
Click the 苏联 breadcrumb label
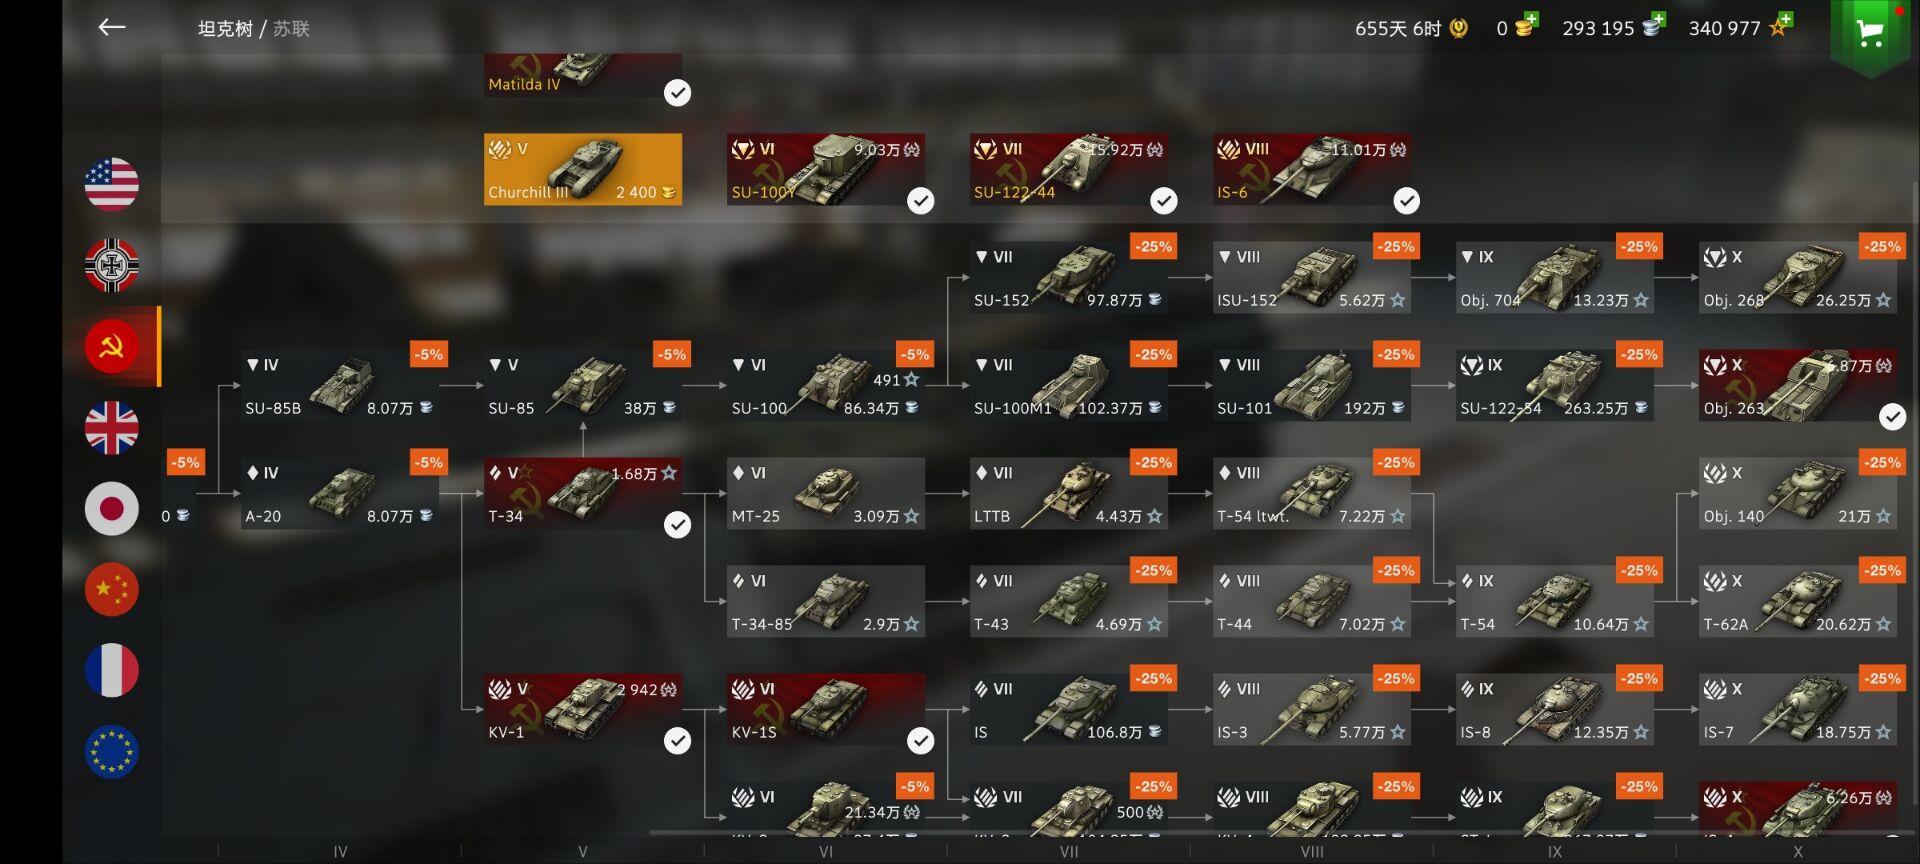291,29
